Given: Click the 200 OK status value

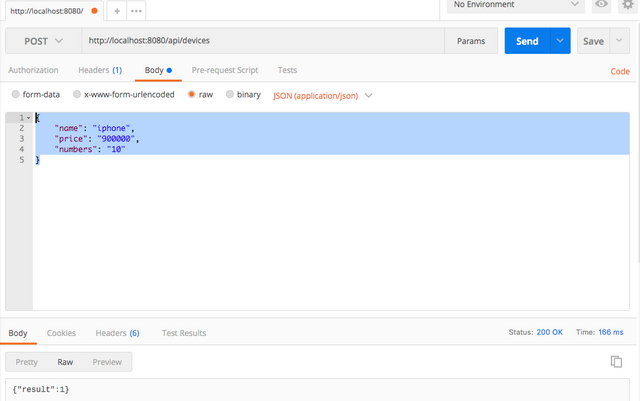Looking at the screenshot, I should click(549, 332).
